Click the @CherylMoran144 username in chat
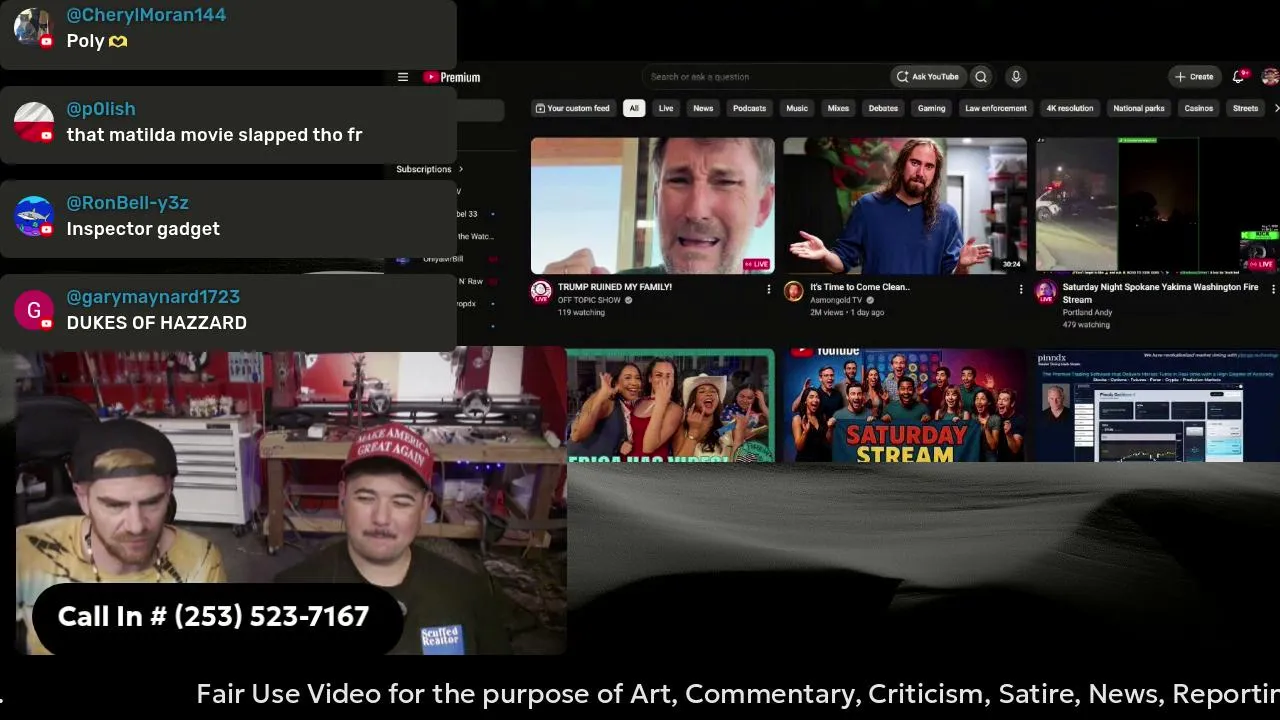This screenshot has width=1280, height=720. pos(146,15)
